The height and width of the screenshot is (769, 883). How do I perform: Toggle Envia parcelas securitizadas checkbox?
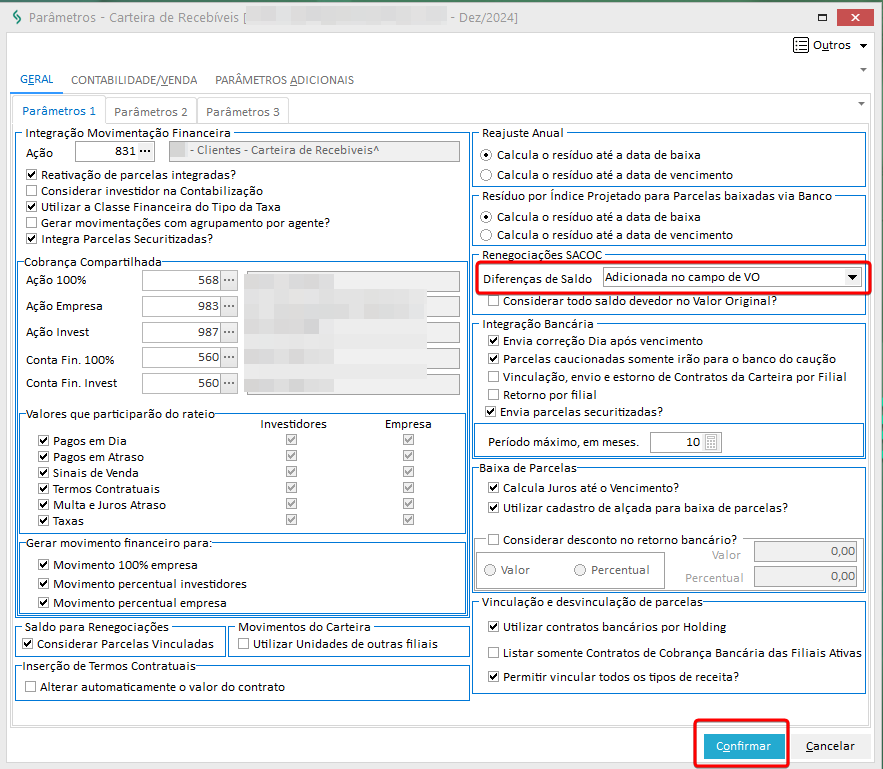click(490, 412)
